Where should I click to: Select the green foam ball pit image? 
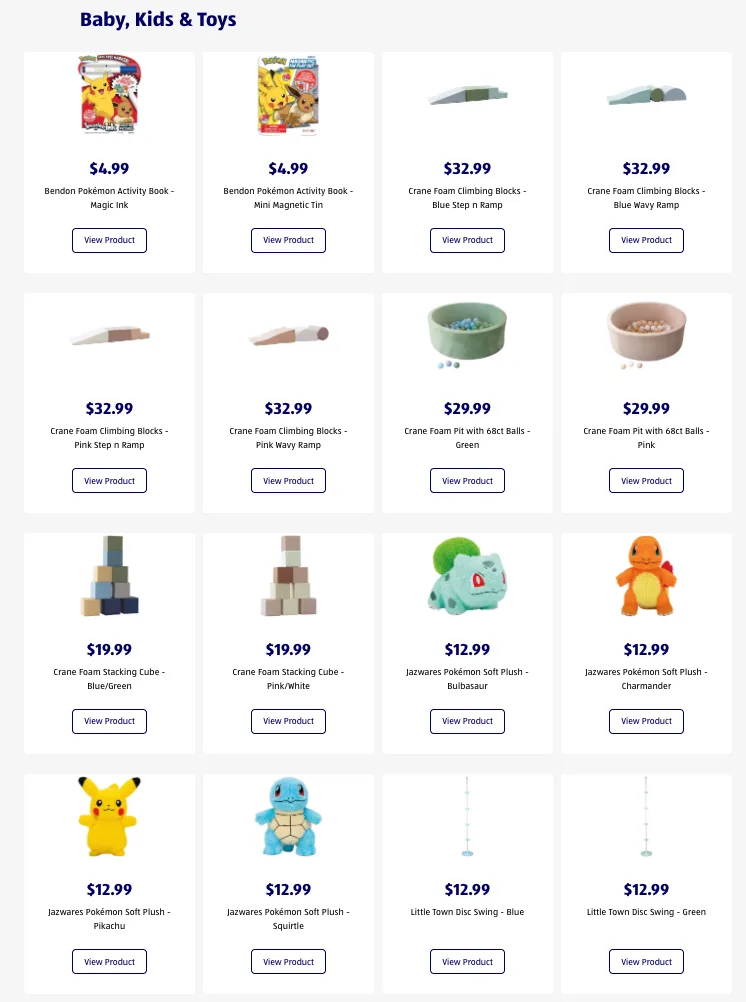467,336
